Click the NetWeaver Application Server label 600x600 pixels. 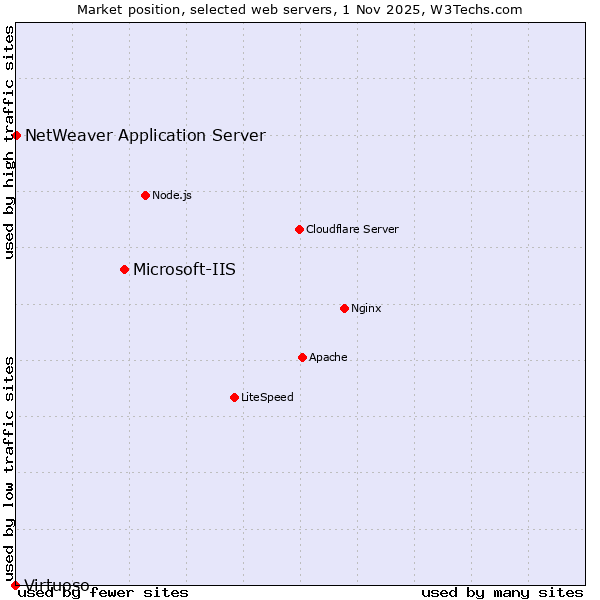click(145, 135)
